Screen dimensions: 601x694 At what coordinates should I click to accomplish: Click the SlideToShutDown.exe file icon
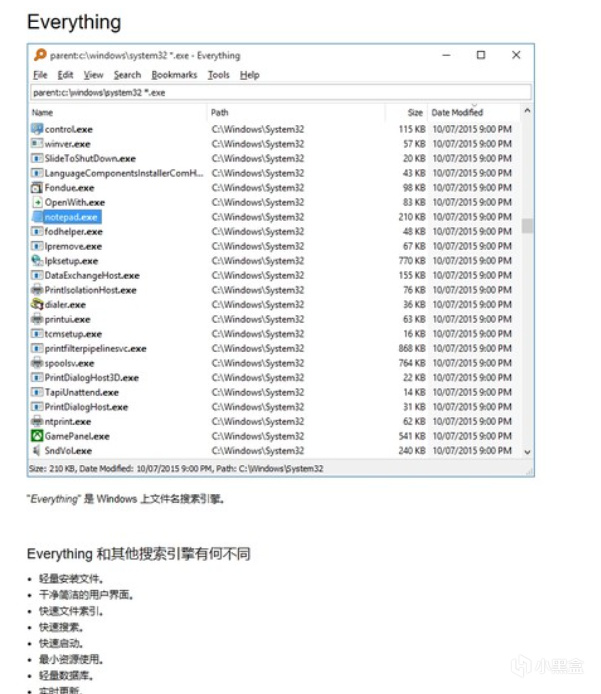37,158
